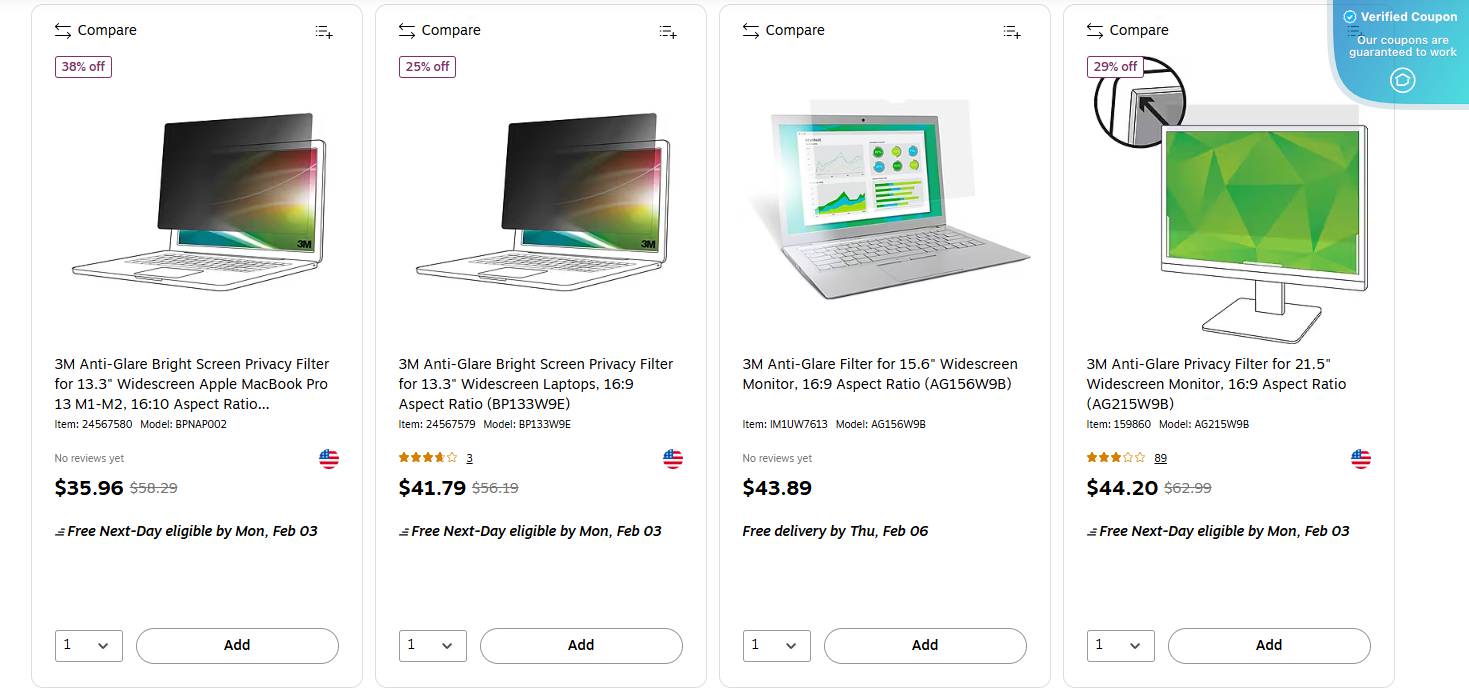Click the 38% off badge
Screen dimensions: 1469x691
pos(83,66)
